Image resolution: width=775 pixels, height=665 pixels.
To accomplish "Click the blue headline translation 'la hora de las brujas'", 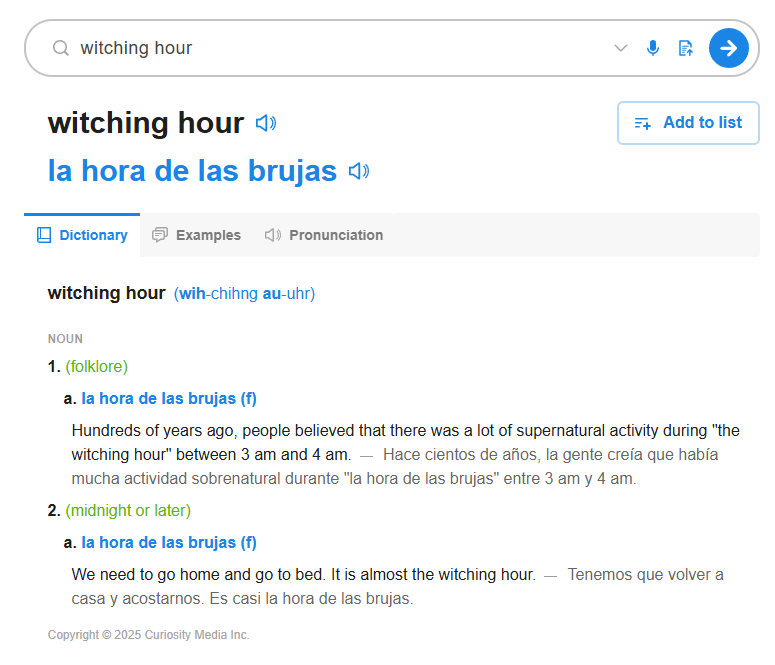I will [x=192, y=171].
